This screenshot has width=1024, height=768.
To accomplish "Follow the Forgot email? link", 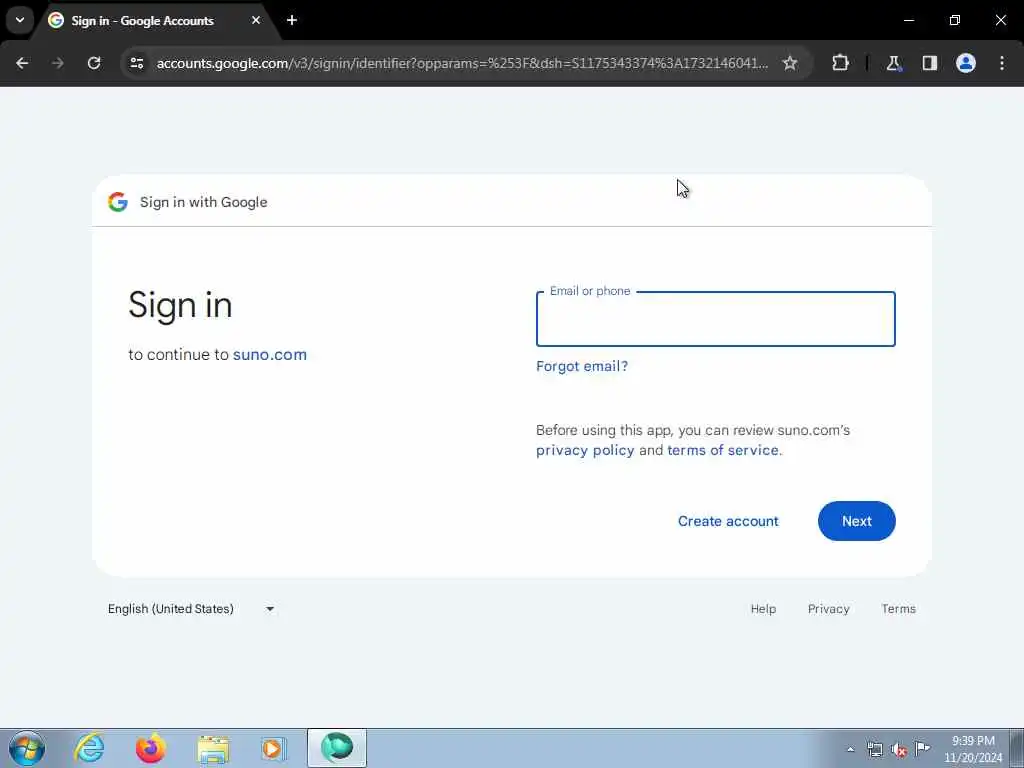I will click(x=582, y=366).
